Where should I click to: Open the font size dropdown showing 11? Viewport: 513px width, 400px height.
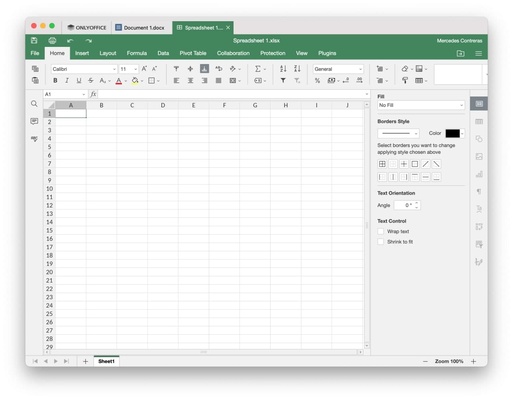tap(129, 69)
